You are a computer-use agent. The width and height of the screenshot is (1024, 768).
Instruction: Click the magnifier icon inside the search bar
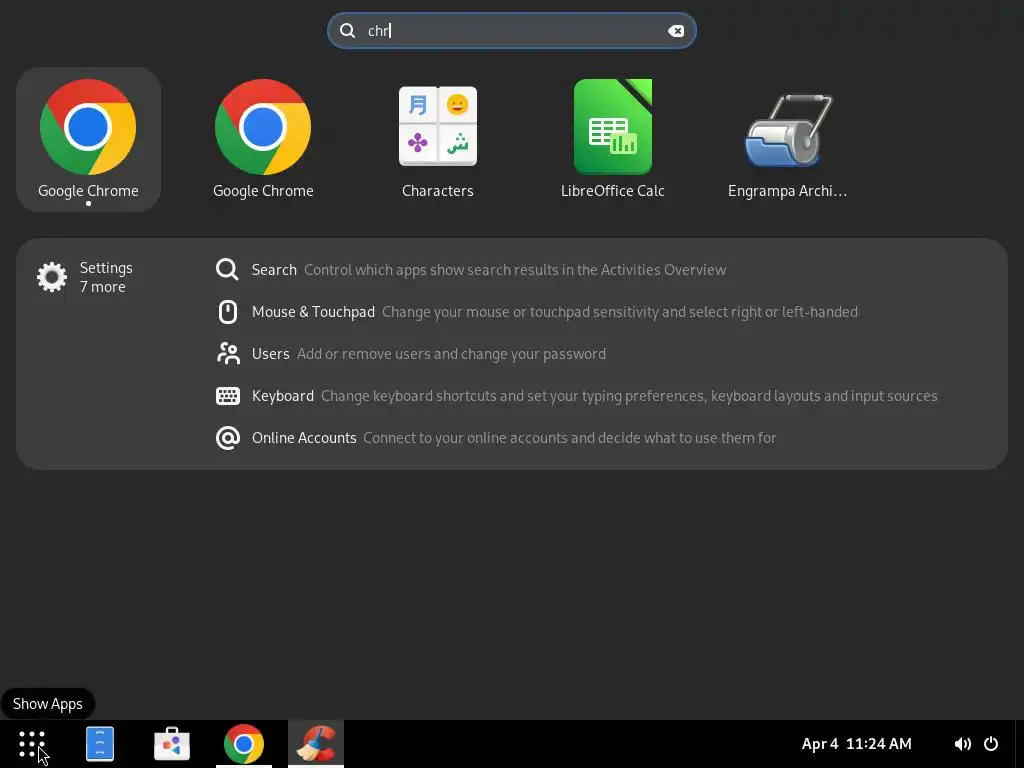[x=347, y=31]
